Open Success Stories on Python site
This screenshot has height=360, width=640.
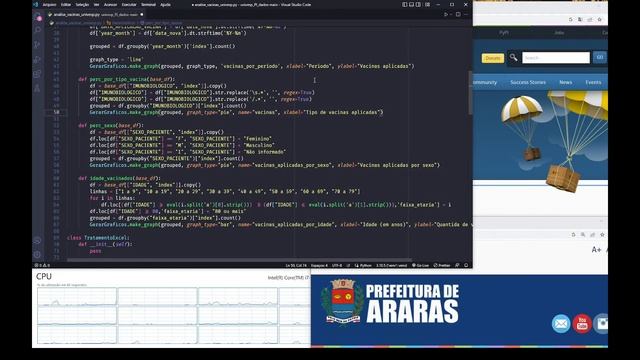(x=528, y=82)
